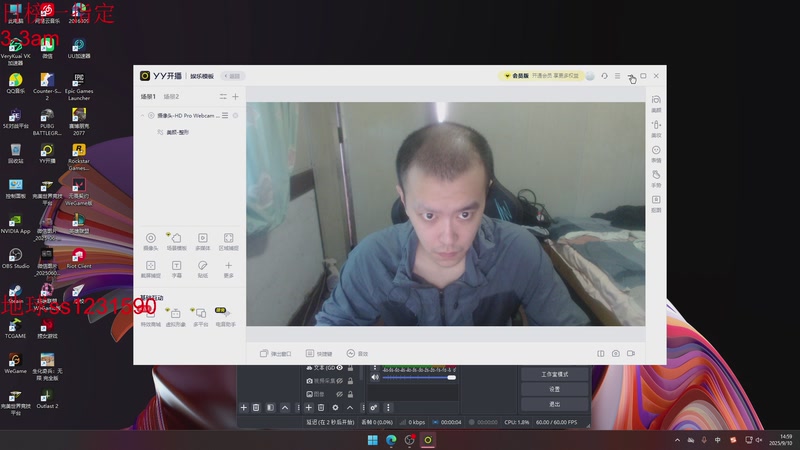Click the 会员版 membership banner
The image size is (800, 450).
coord(541,76)
